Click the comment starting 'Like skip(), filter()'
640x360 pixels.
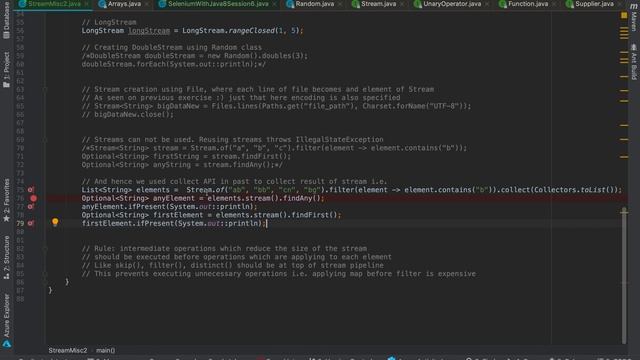[232, 265]
